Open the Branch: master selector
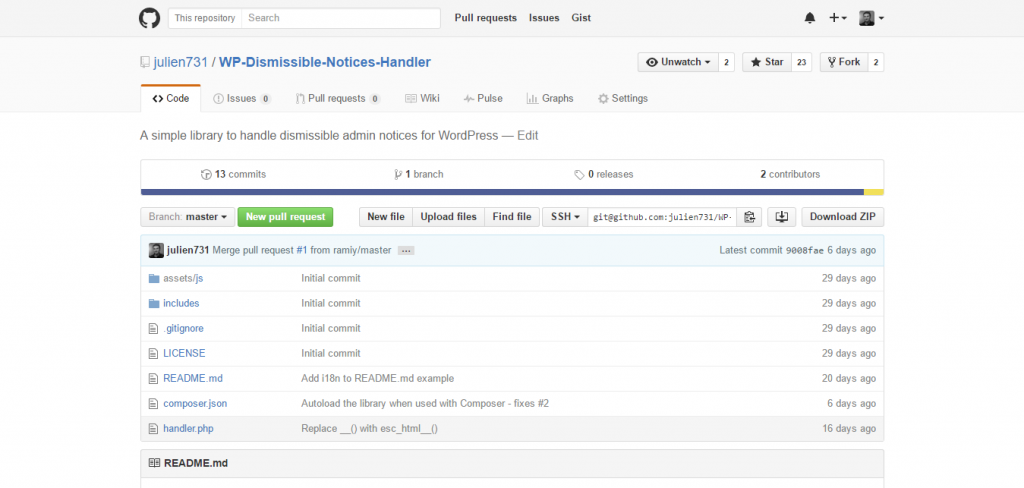The image size is (1024, 488). [187, 217]
